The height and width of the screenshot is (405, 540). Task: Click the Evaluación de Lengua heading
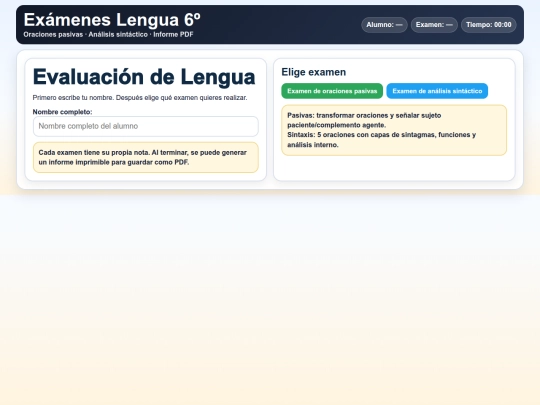click(144, 76)
